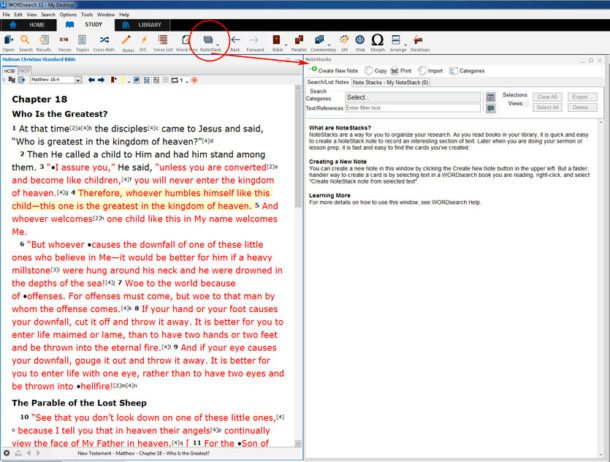The image size is (610, 462).
Task: Open the Notes pencil icon
Action: coord(126,40)
